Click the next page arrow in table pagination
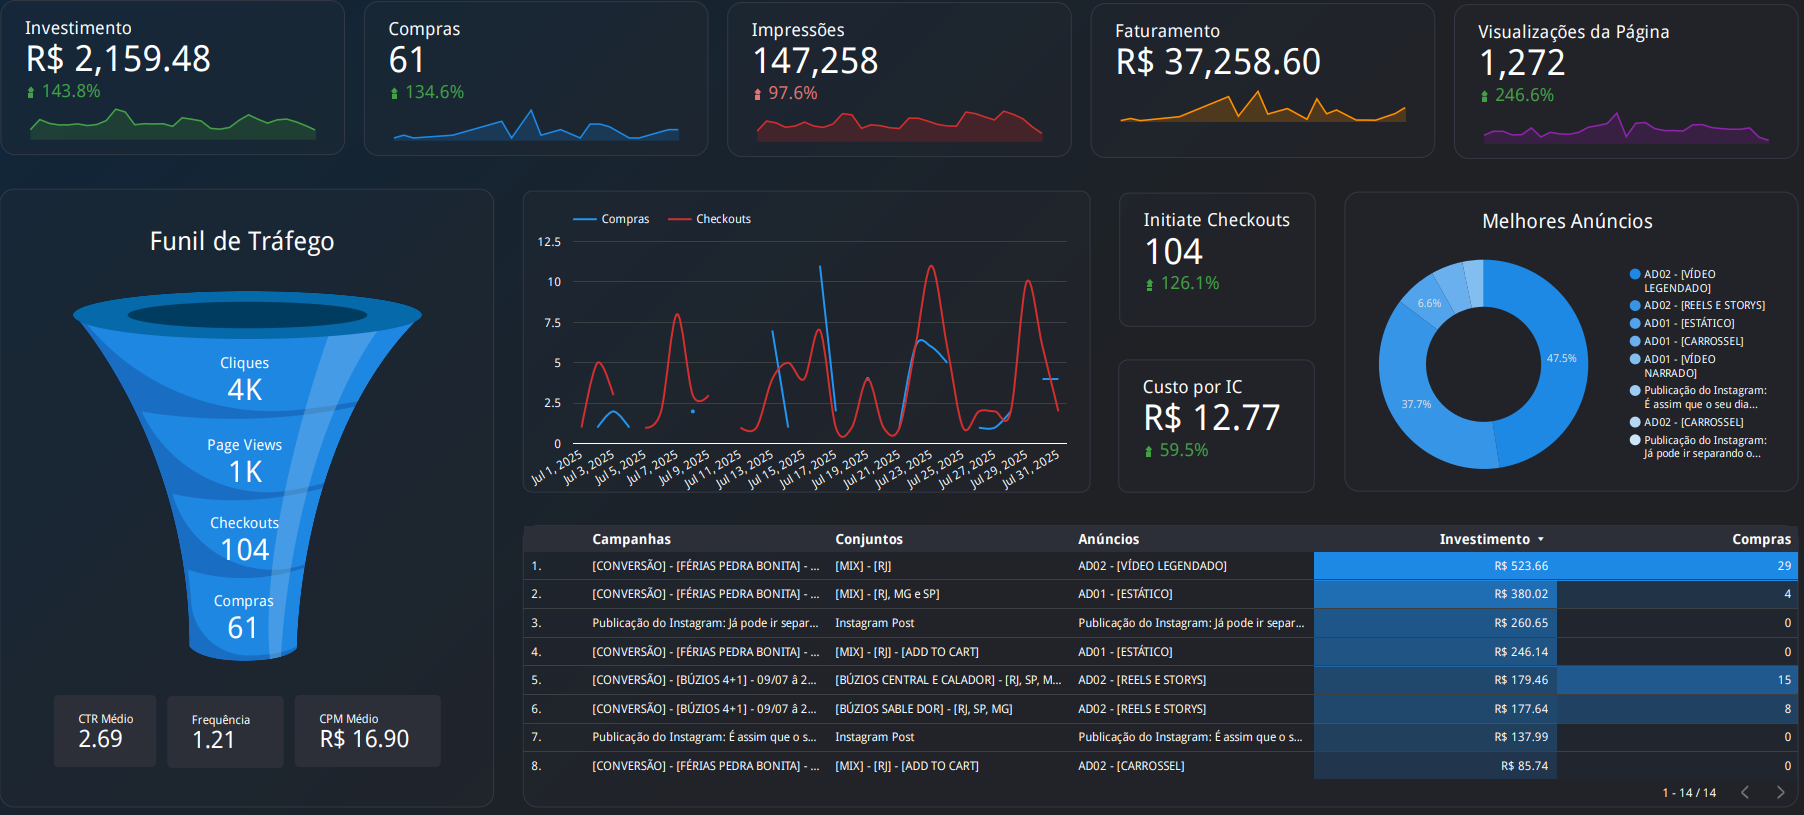Viewport: 1804px width, 815px height. click(1780, 792)
